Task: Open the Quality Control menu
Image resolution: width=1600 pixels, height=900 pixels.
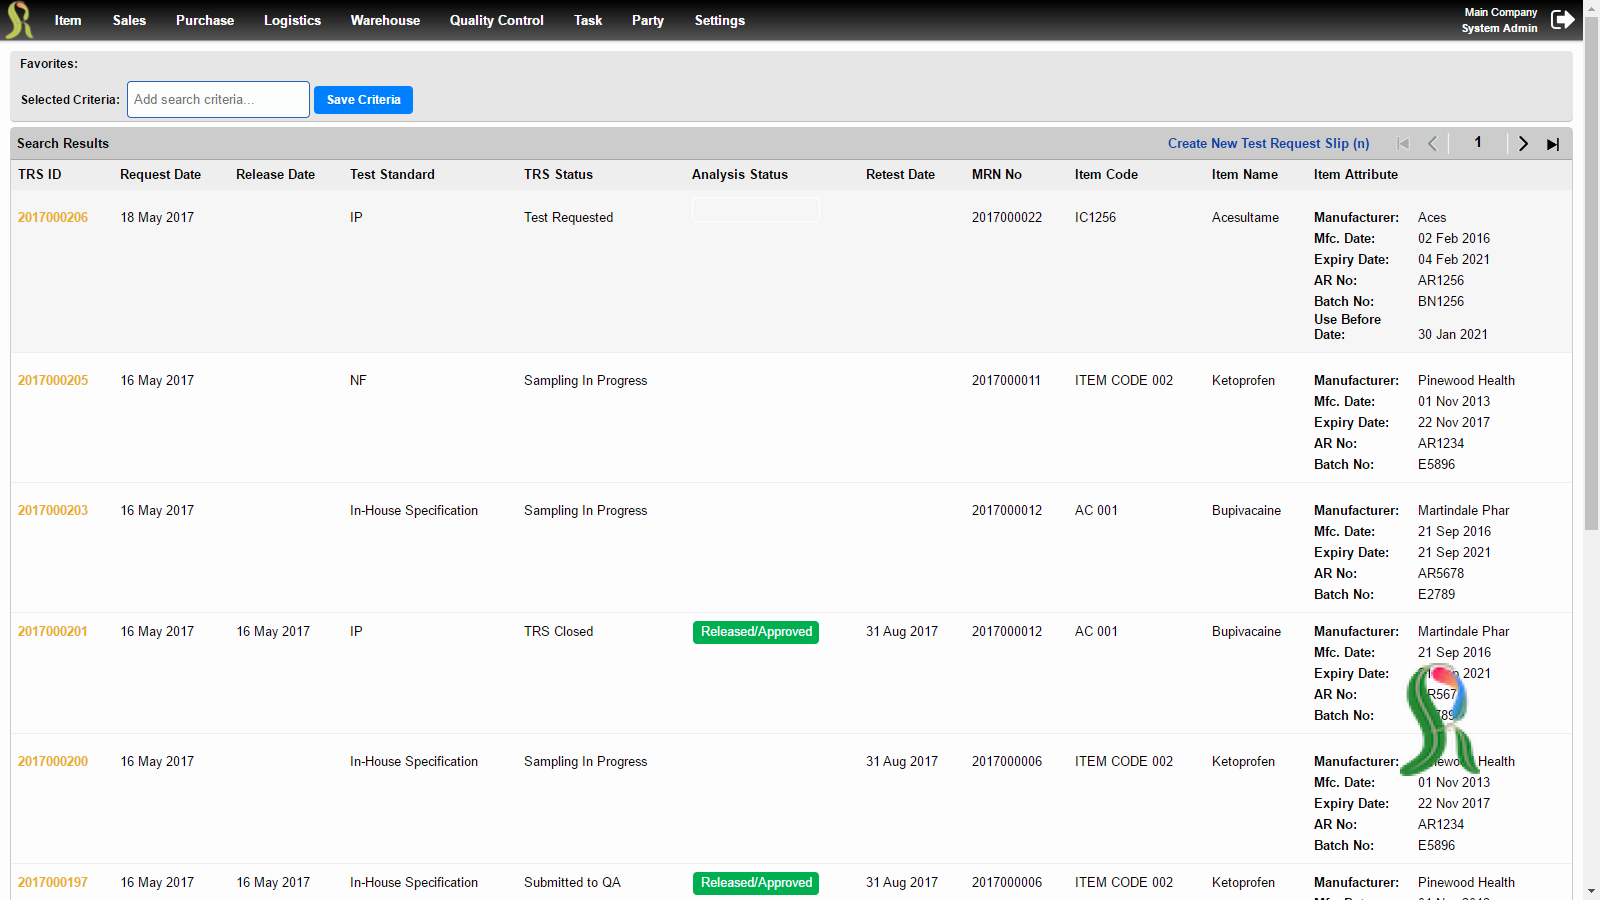Action: (x=496, y=20)
